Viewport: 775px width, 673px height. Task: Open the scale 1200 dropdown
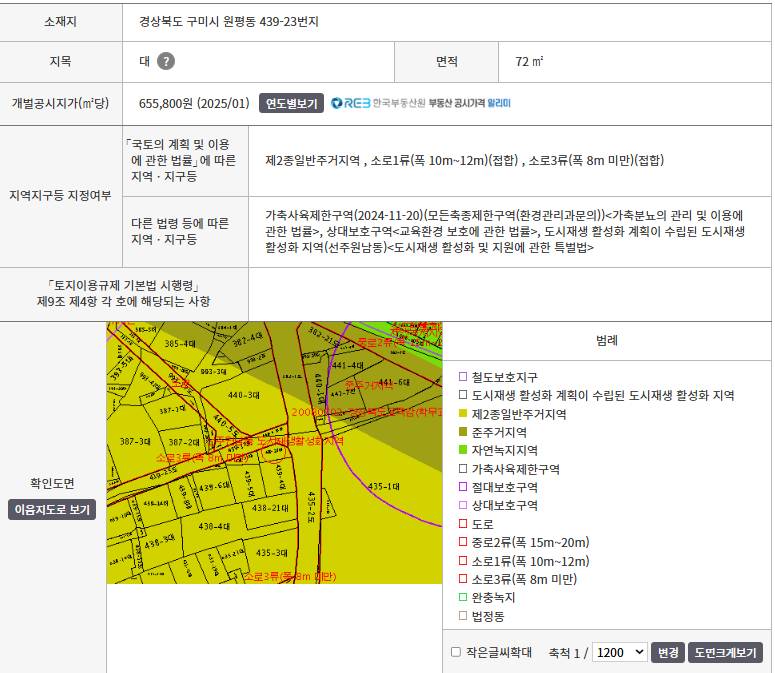click(x=620, y=652)
